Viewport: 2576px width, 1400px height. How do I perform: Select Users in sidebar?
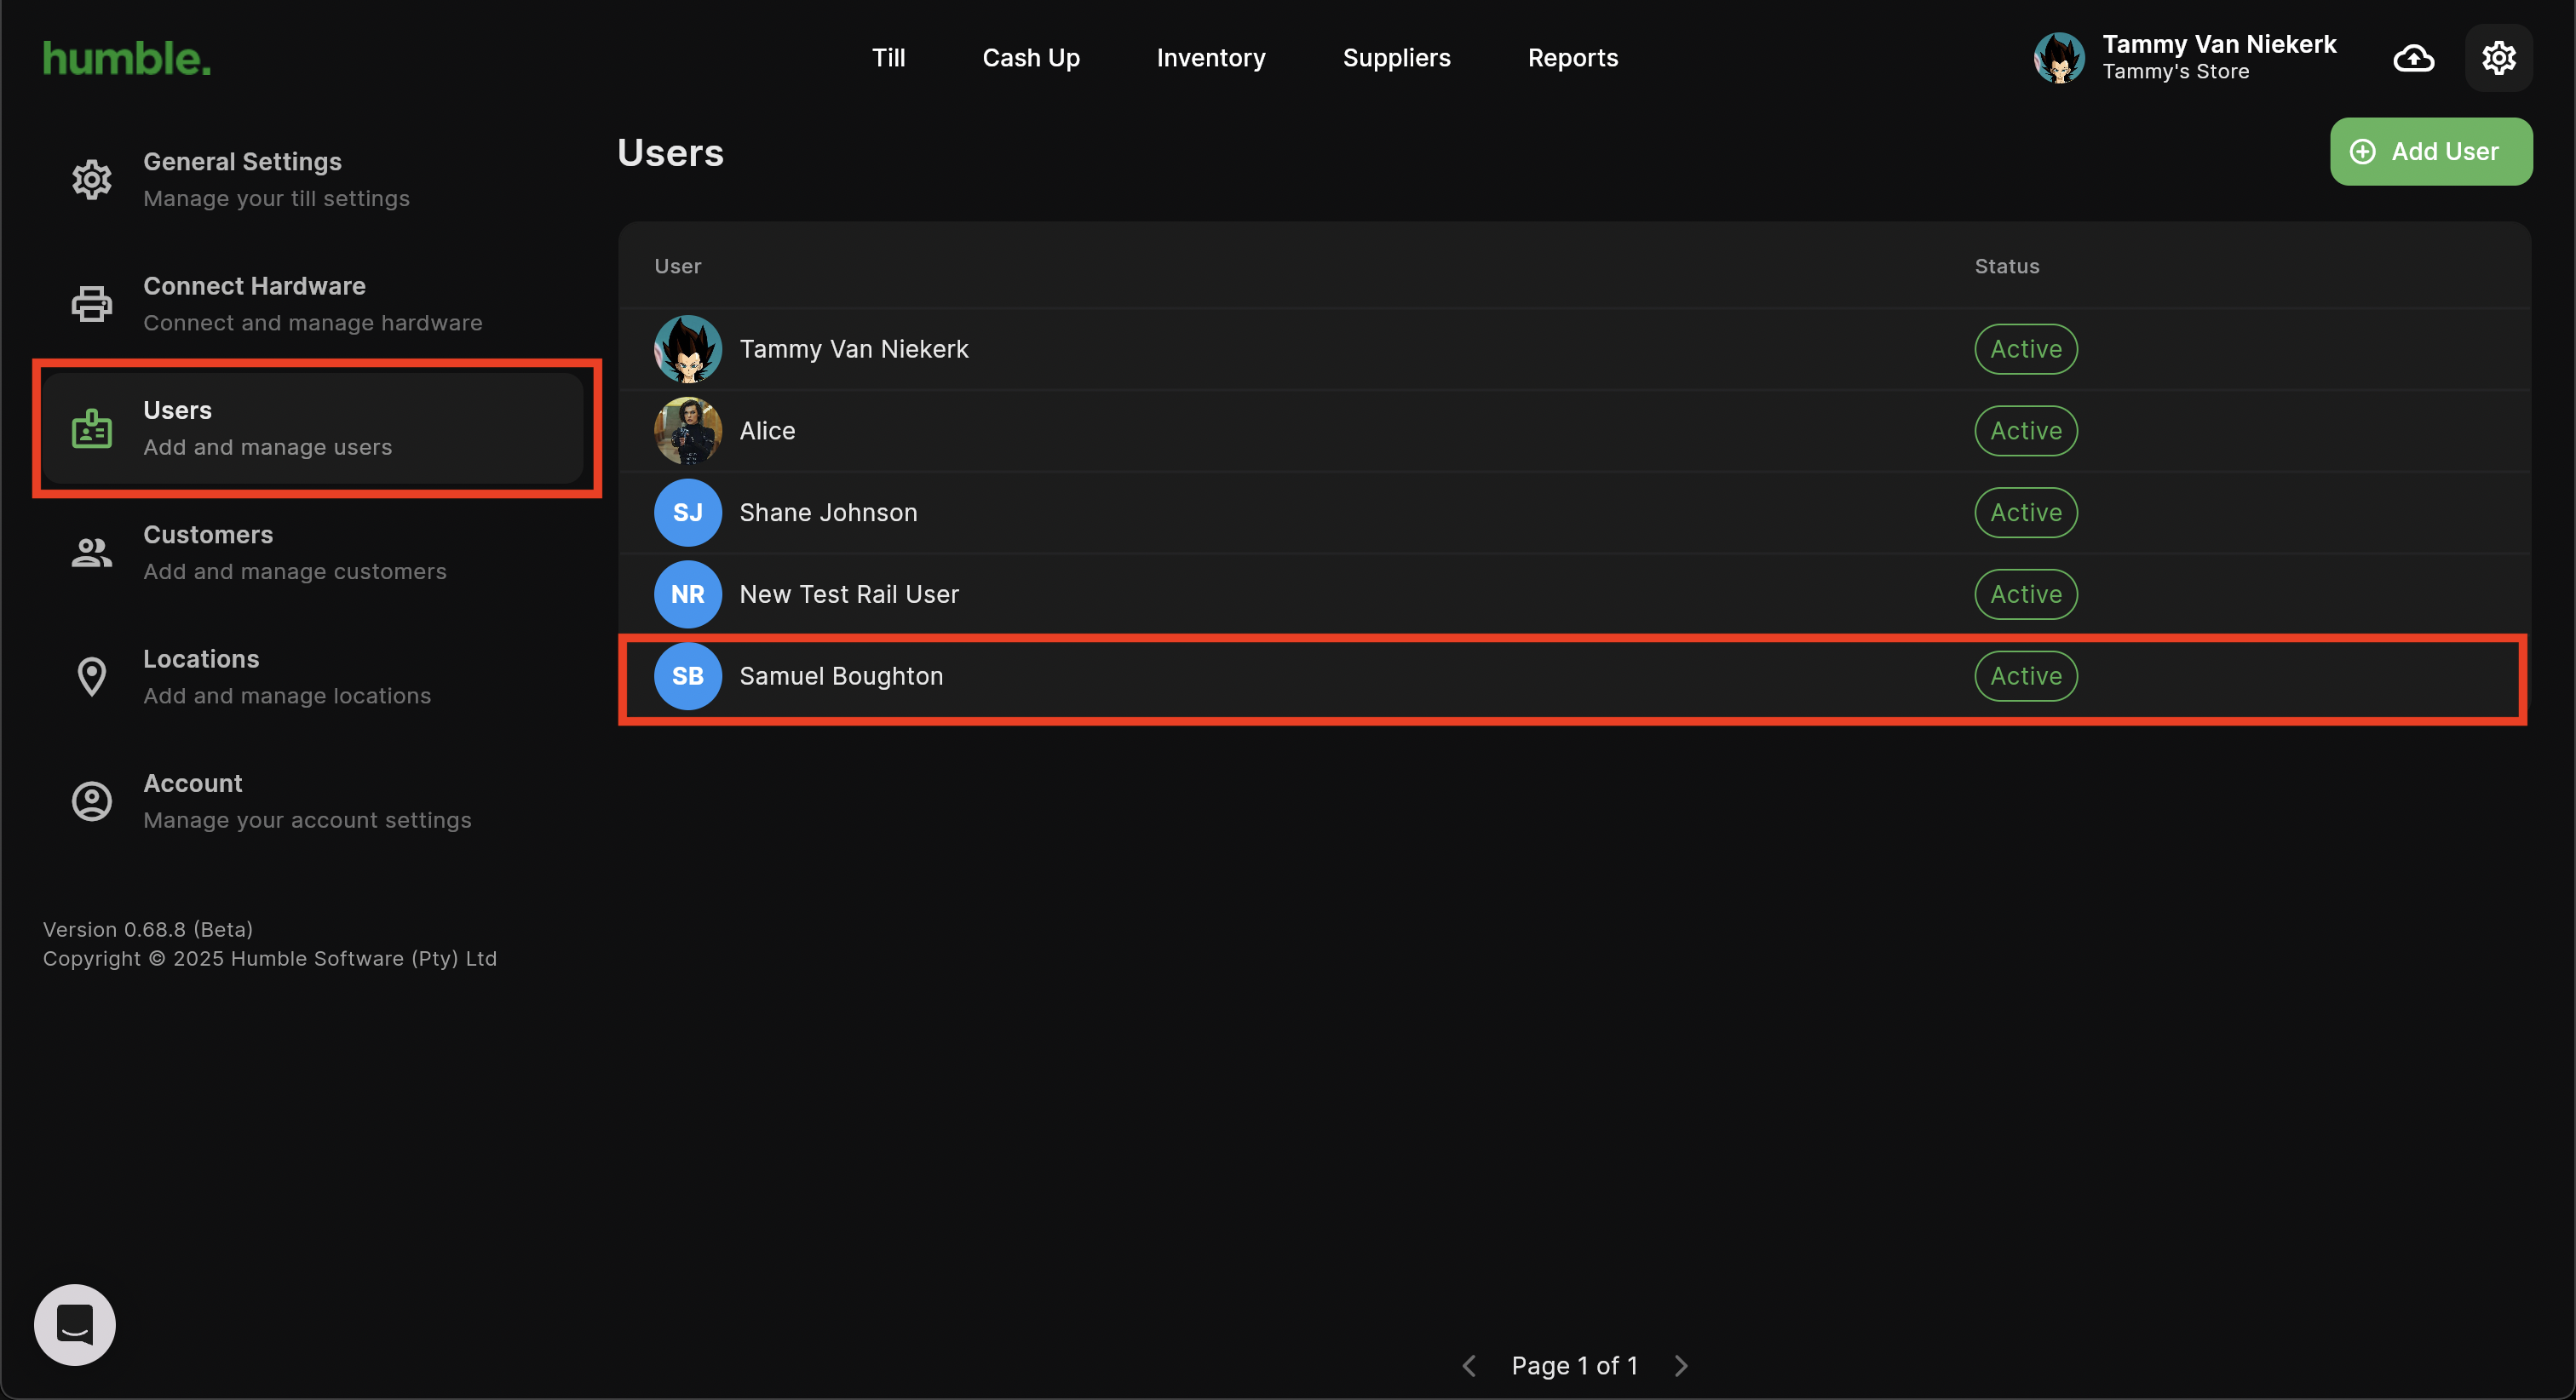(313, 428)
